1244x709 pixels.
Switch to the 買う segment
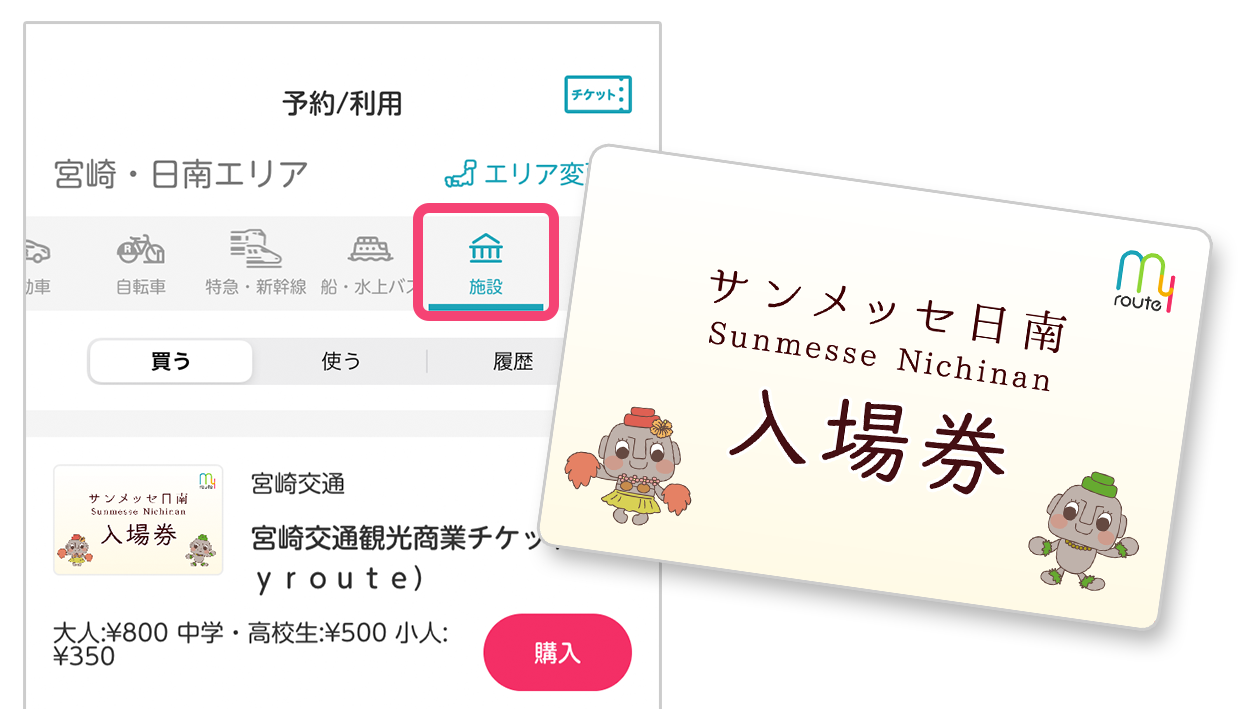pos(170,361)
